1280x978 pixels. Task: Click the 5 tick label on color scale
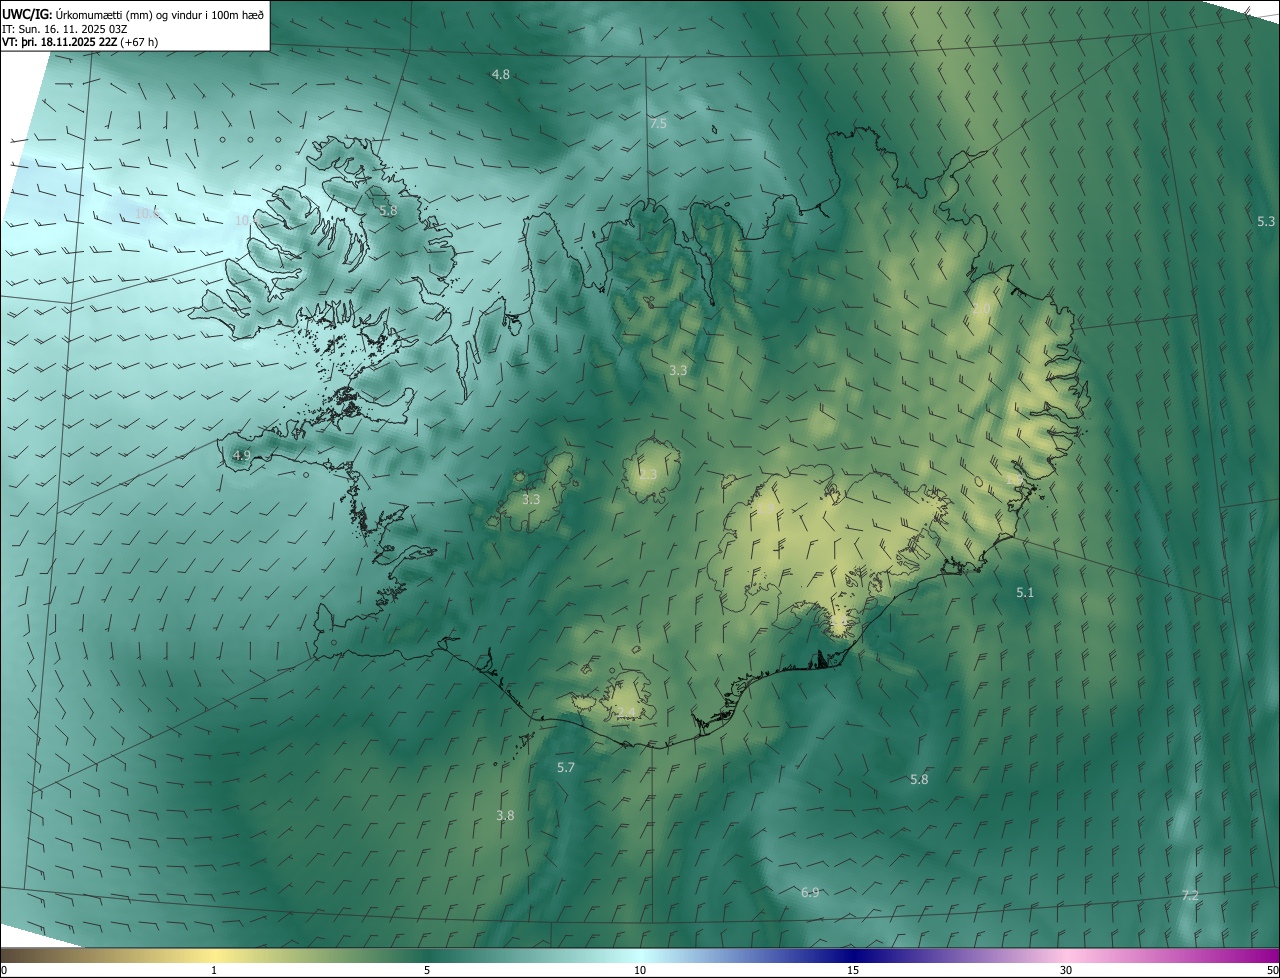[x=427, y=970]
